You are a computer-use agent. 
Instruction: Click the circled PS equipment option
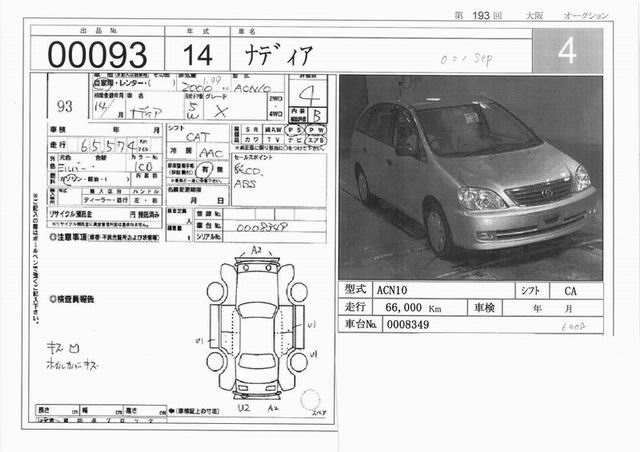tap(294, 130)
